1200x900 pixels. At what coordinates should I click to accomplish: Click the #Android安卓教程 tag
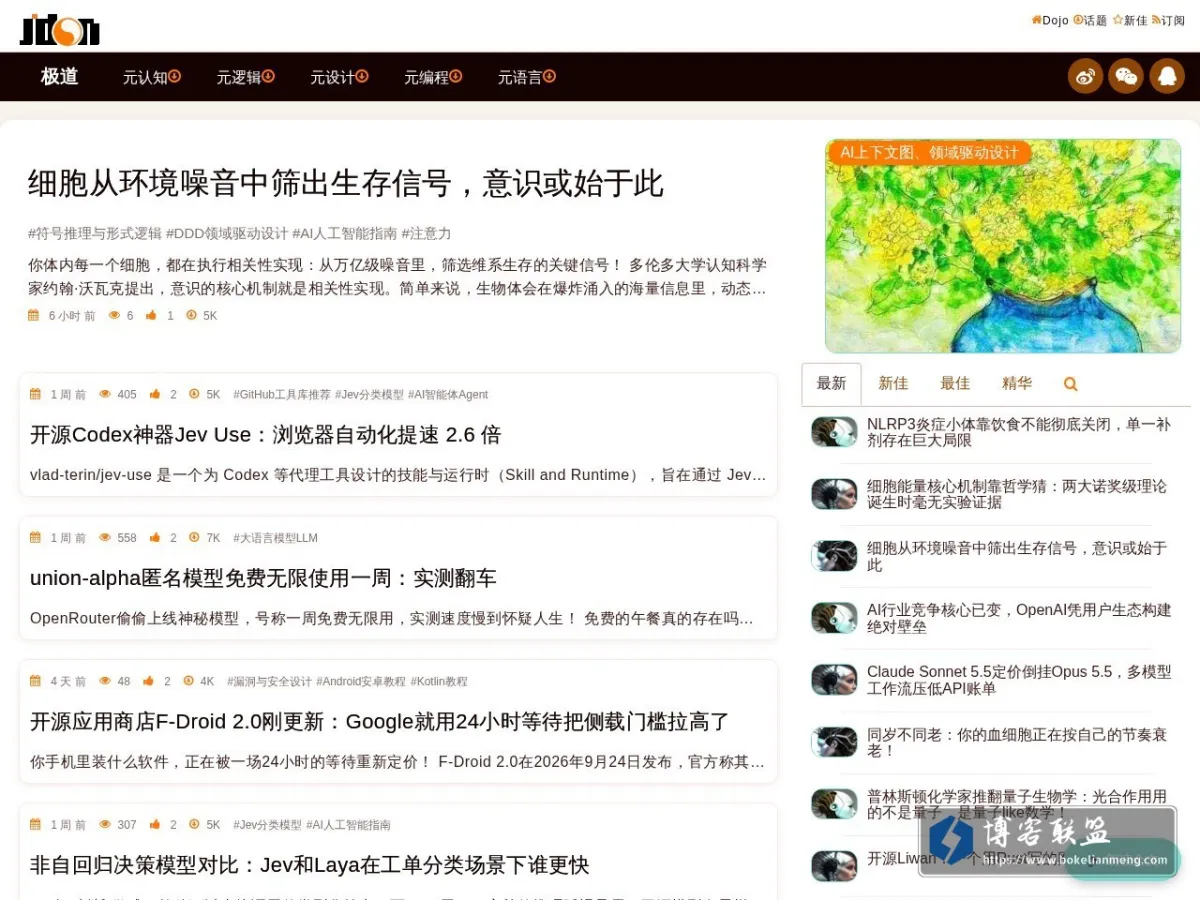tap(361, 681)
